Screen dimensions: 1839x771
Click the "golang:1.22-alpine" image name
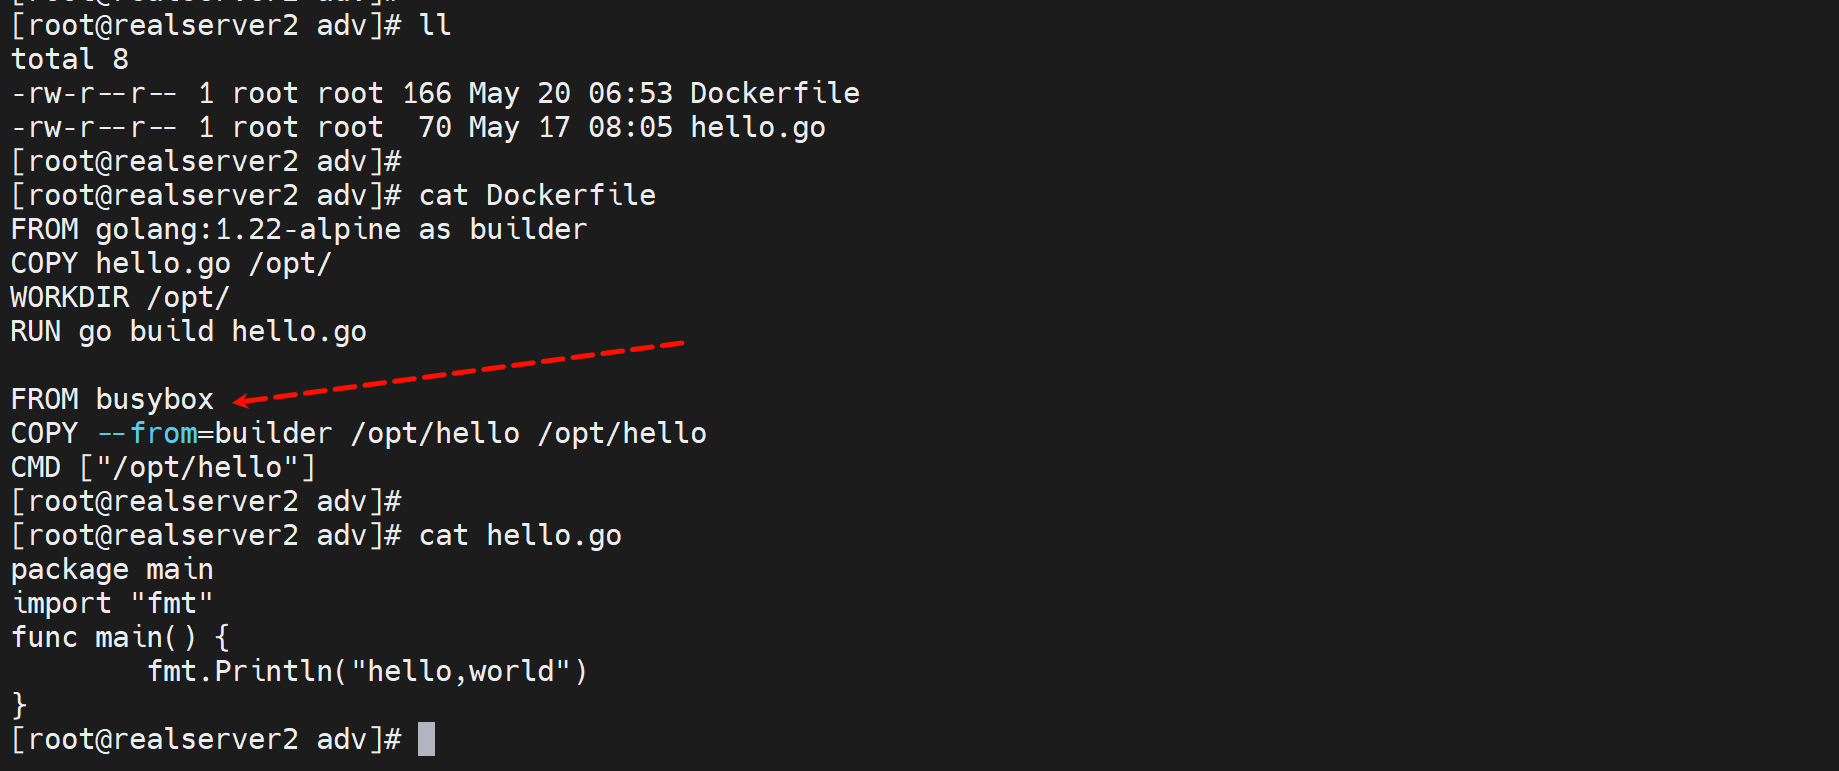(x=248, y=230)
